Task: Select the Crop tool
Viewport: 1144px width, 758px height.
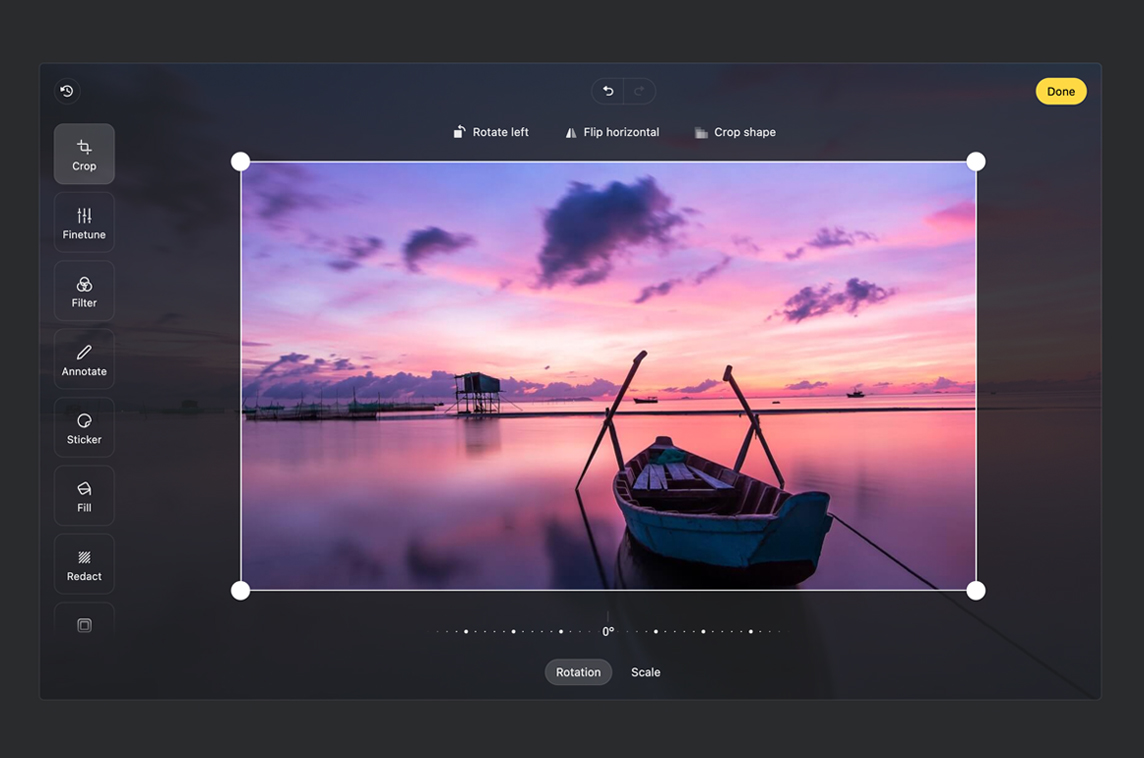Action: [x=84, y=154]
